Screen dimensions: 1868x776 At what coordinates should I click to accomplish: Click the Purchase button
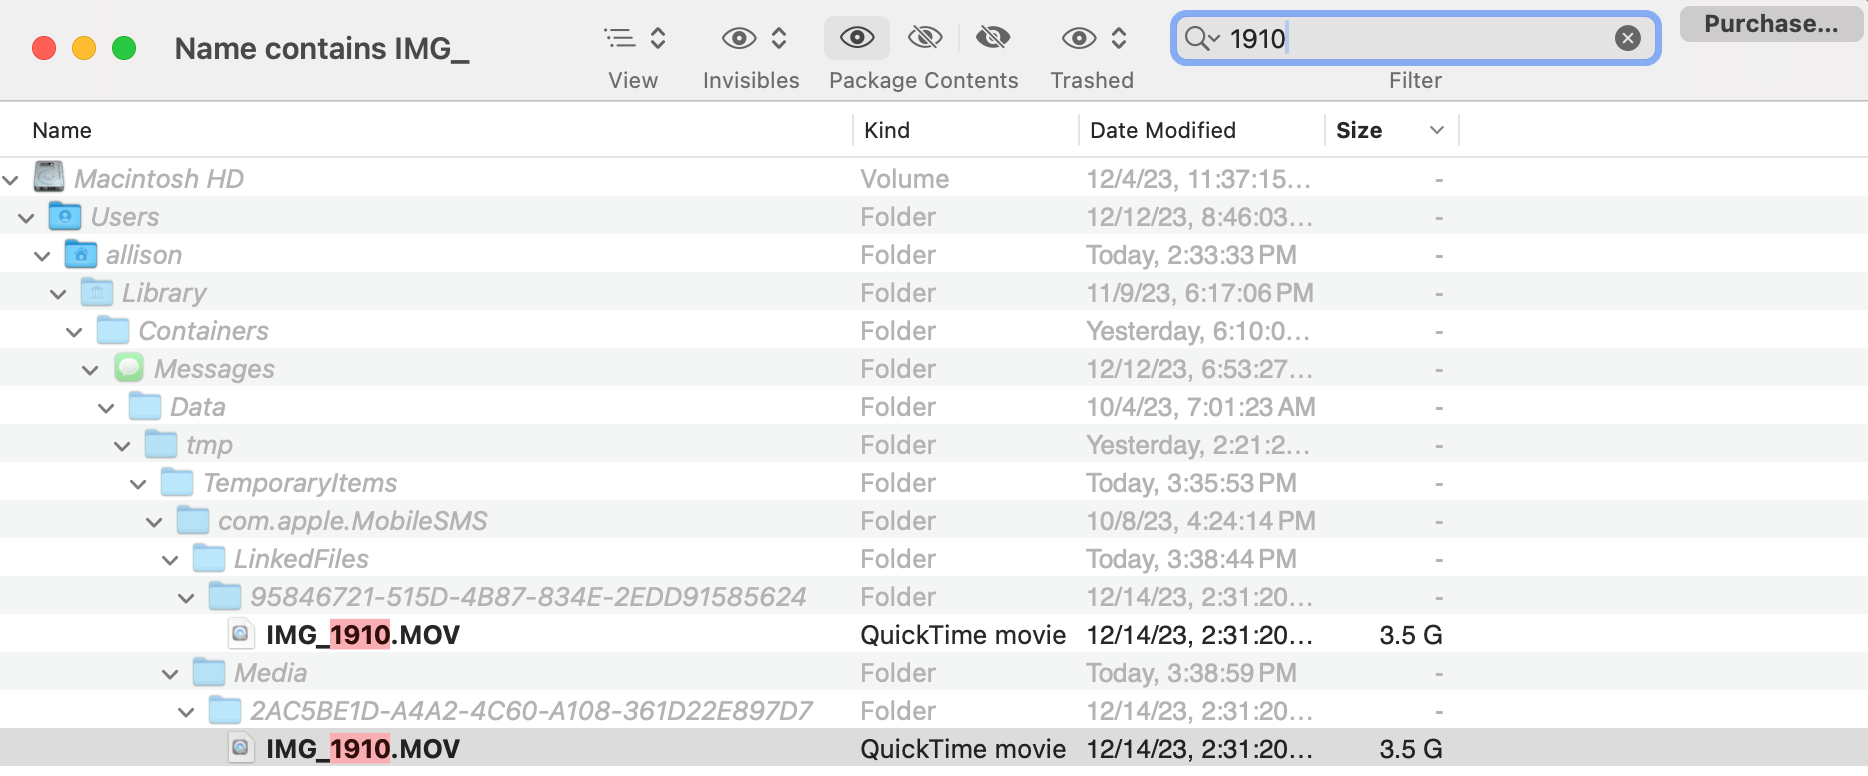pos(1770,24)
